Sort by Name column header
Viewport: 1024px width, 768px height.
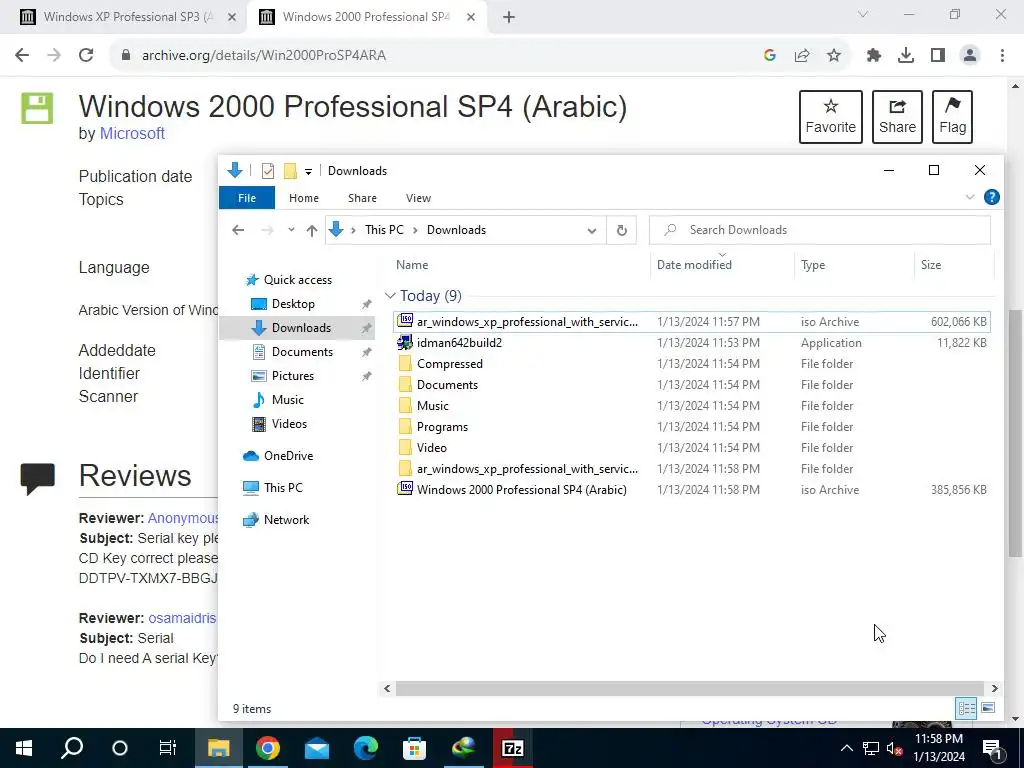pyautogui.click(x=520, y=264)
